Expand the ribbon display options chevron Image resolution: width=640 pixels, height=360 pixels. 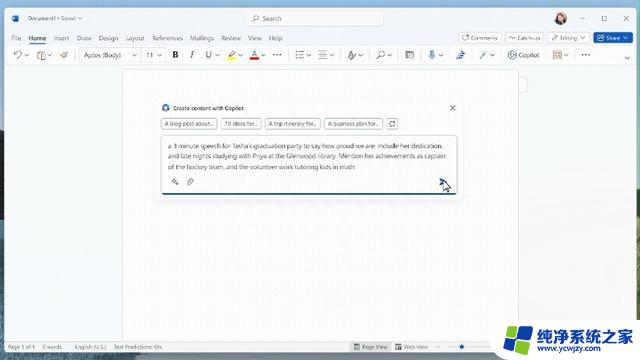[x=627, y=58]
